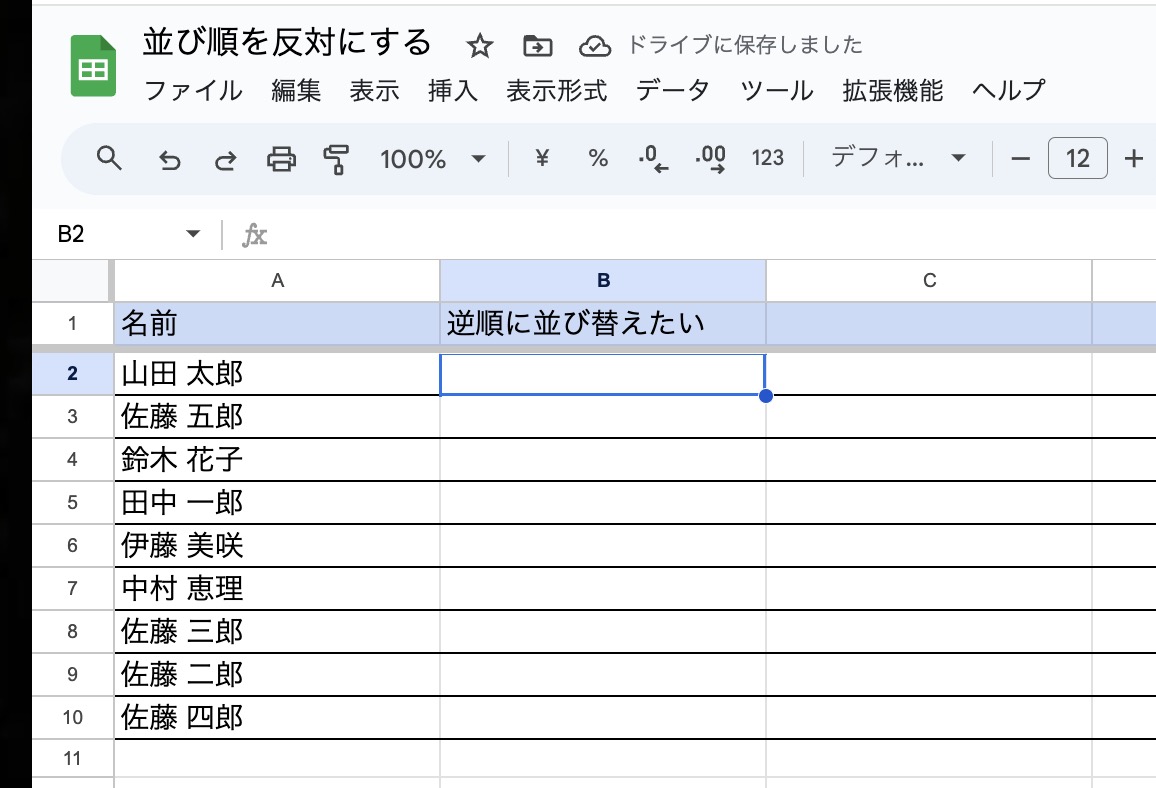The image size is (1156, 788).
Task: Open the 拡張機能 menu
Action: tap(893, 91)
